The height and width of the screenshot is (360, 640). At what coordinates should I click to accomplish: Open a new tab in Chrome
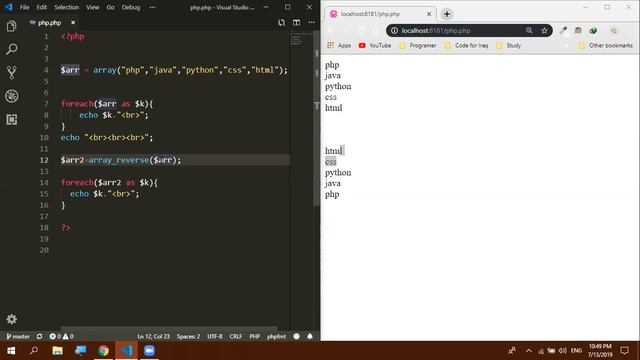447,14
